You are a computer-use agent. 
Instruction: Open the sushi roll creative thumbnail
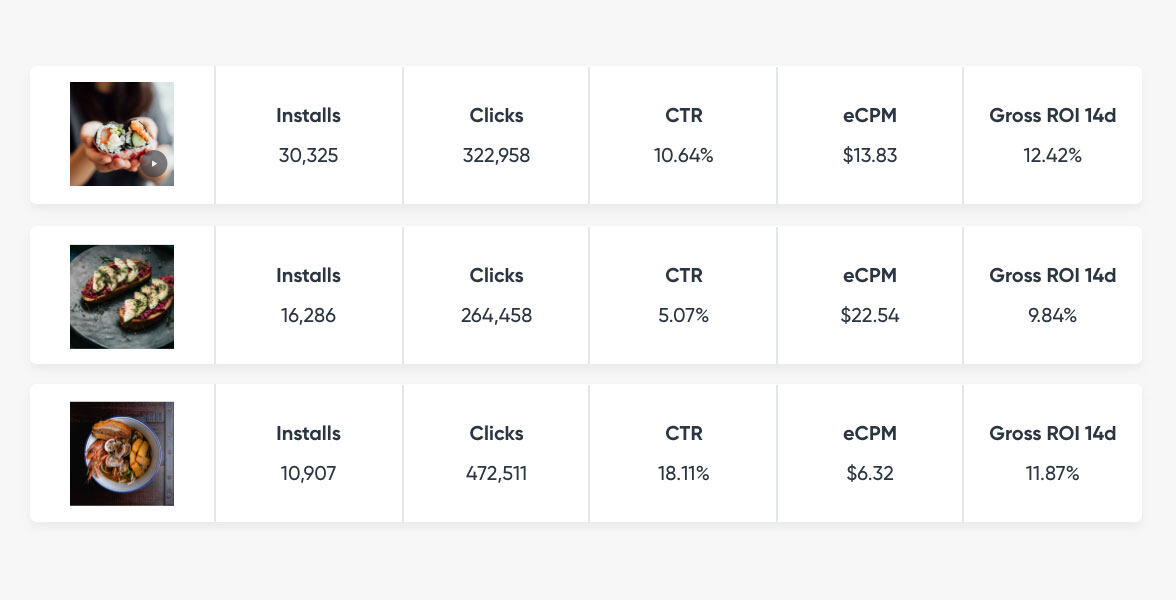click(x=122, y=134)
